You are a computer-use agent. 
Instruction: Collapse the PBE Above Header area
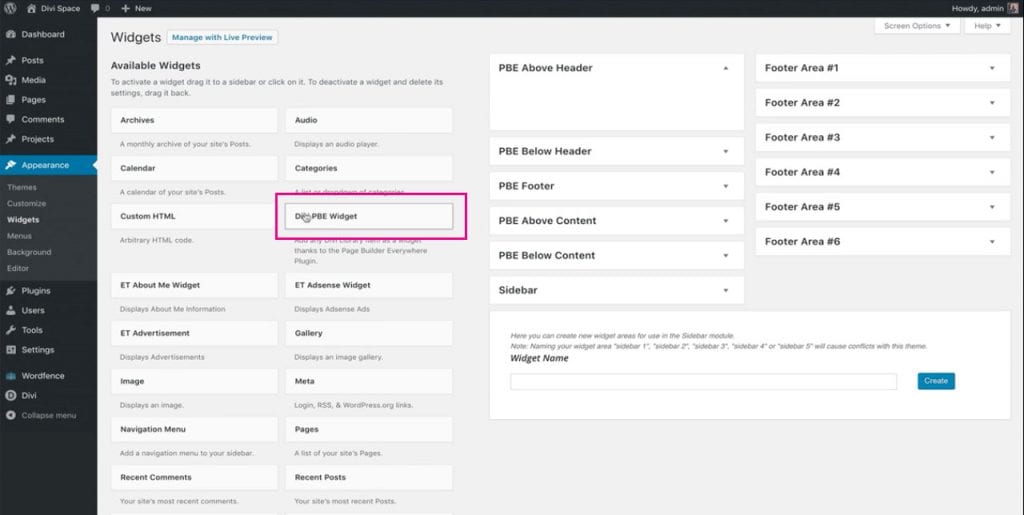(x=725, y=68)
